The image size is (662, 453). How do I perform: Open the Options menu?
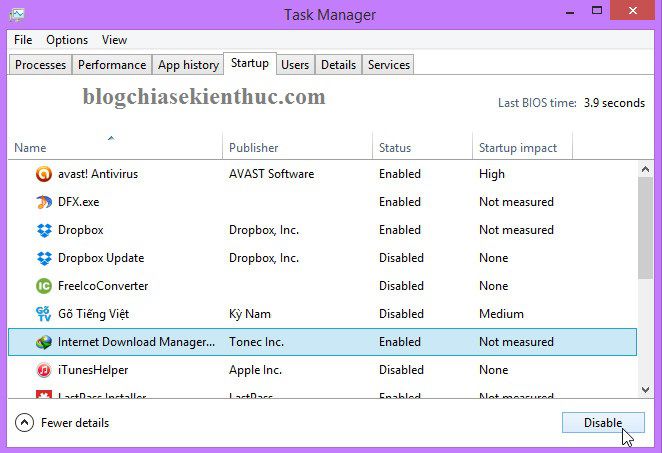pyautogui.click(x=67, y=40)
